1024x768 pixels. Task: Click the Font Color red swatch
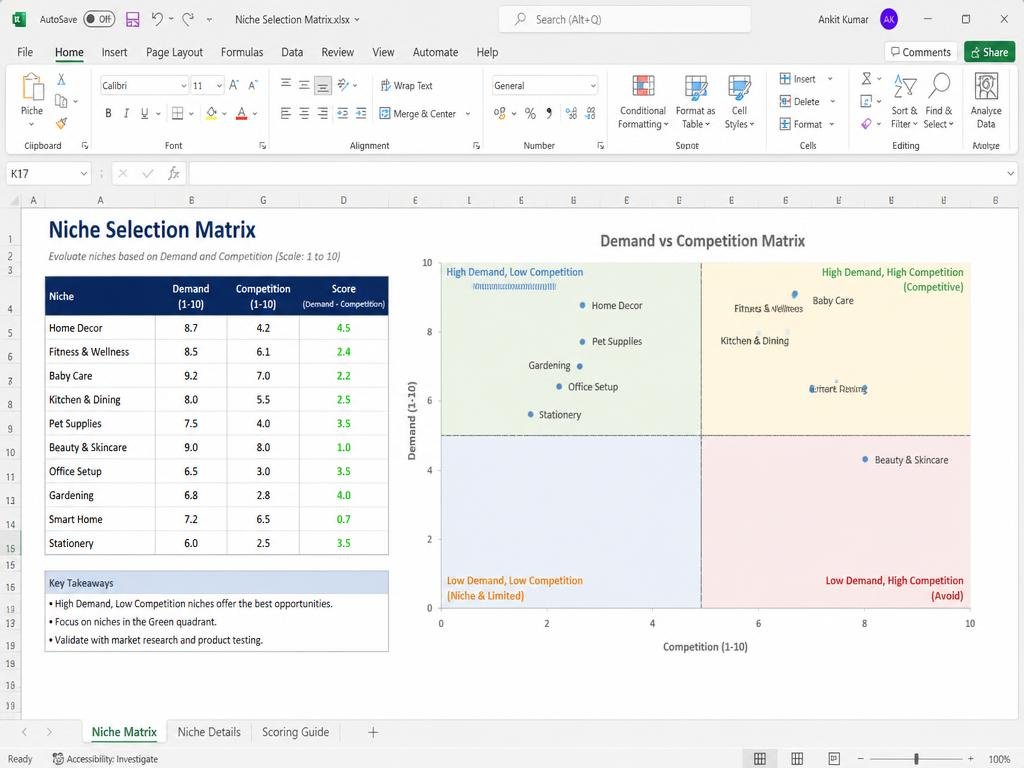242,114
